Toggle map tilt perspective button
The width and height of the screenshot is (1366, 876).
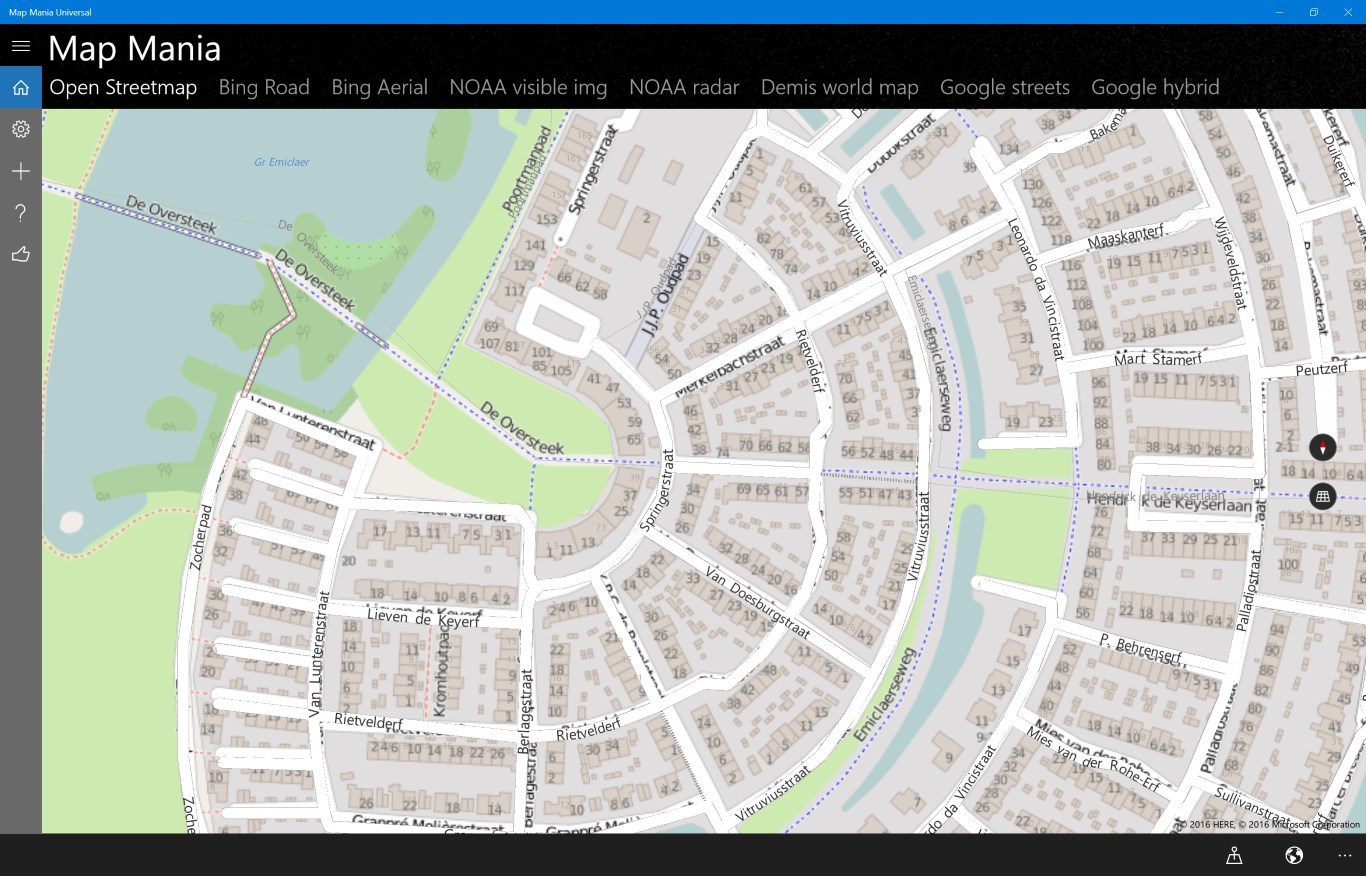(1322, 495)
